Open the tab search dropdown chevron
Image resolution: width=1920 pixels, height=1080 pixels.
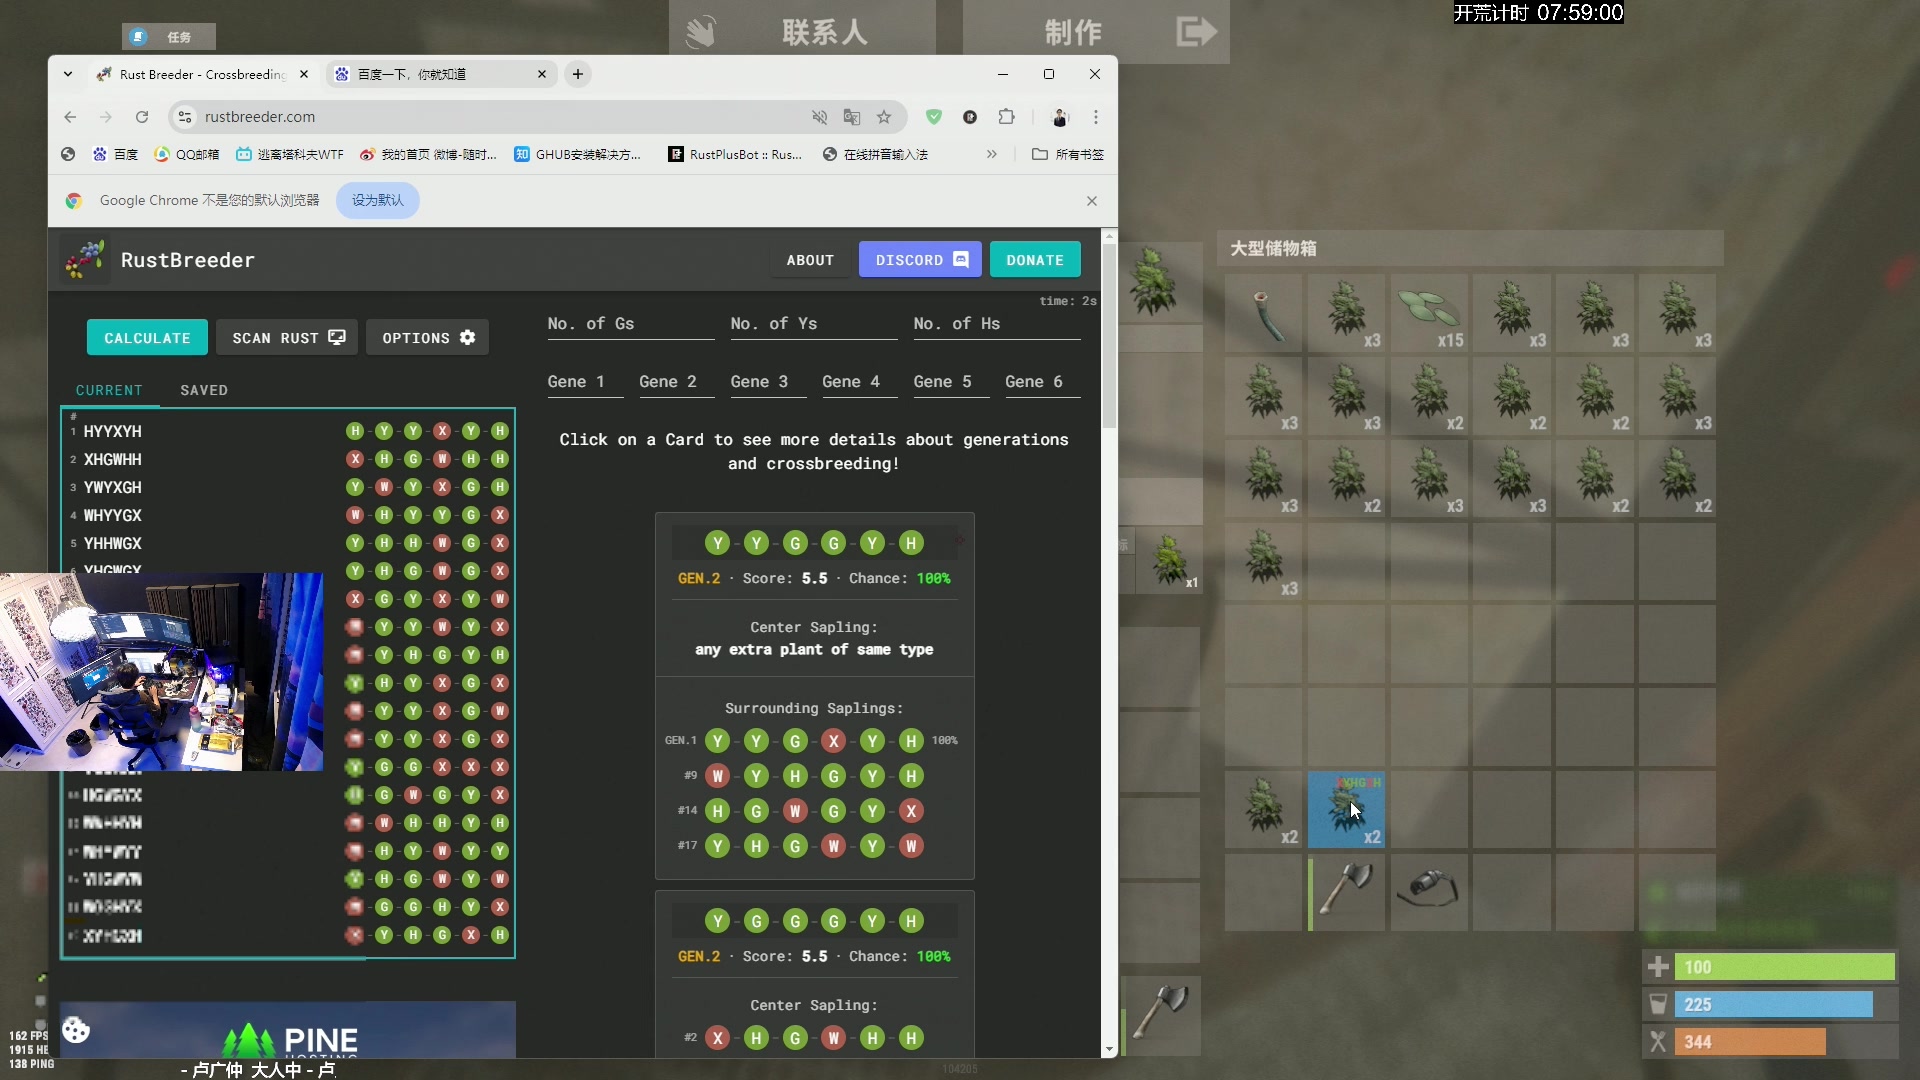pos(67,74)
